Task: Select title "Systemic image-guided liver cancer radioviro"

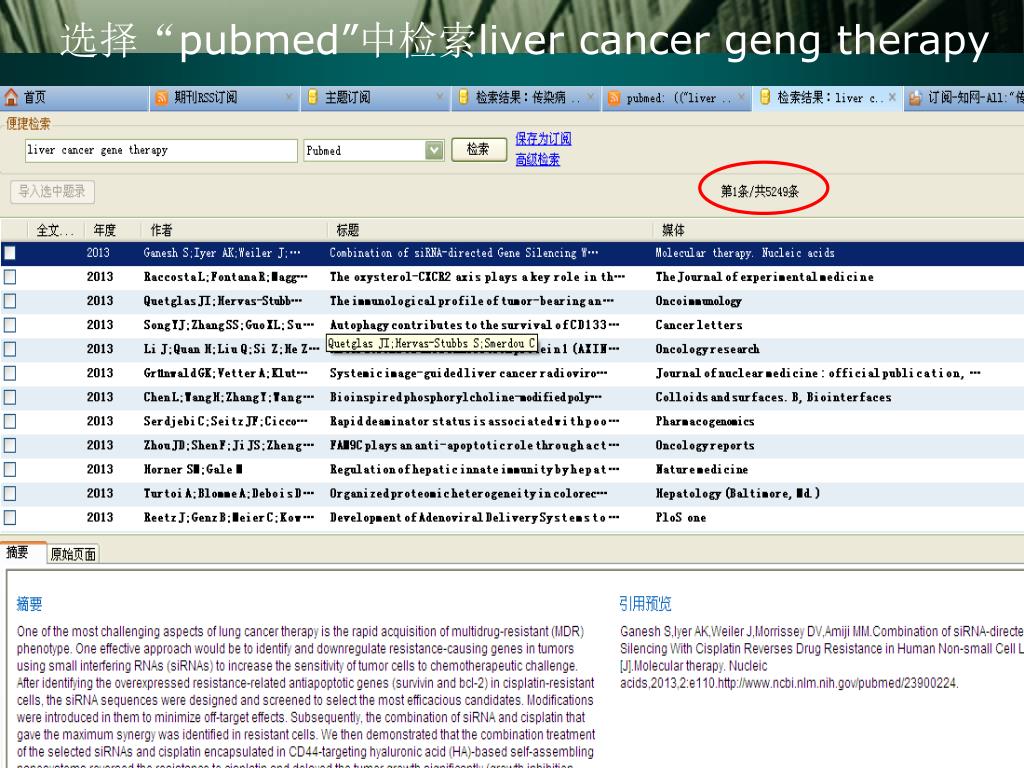Action: click(468, 374)
